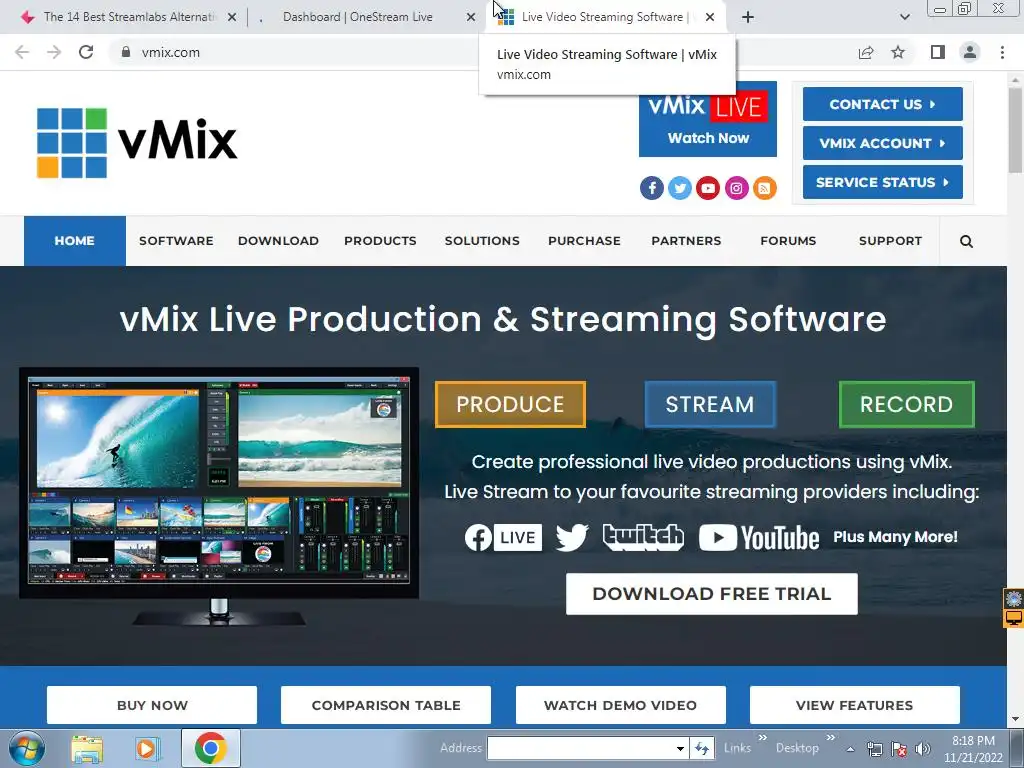Expand the taskbar Address dropdown arrow
The width and height of the screenshot is (1024, 768).
click(x=680, y=748)
